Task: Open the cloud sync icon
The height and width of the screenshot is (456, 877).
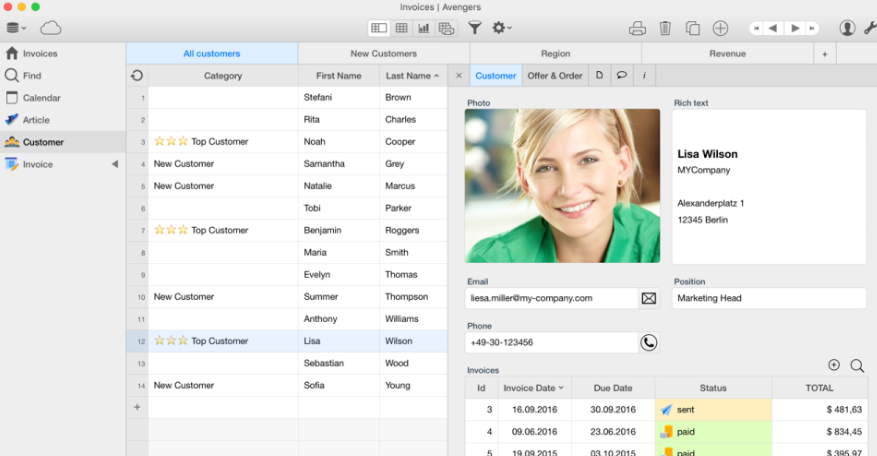Action: (51, 27)
